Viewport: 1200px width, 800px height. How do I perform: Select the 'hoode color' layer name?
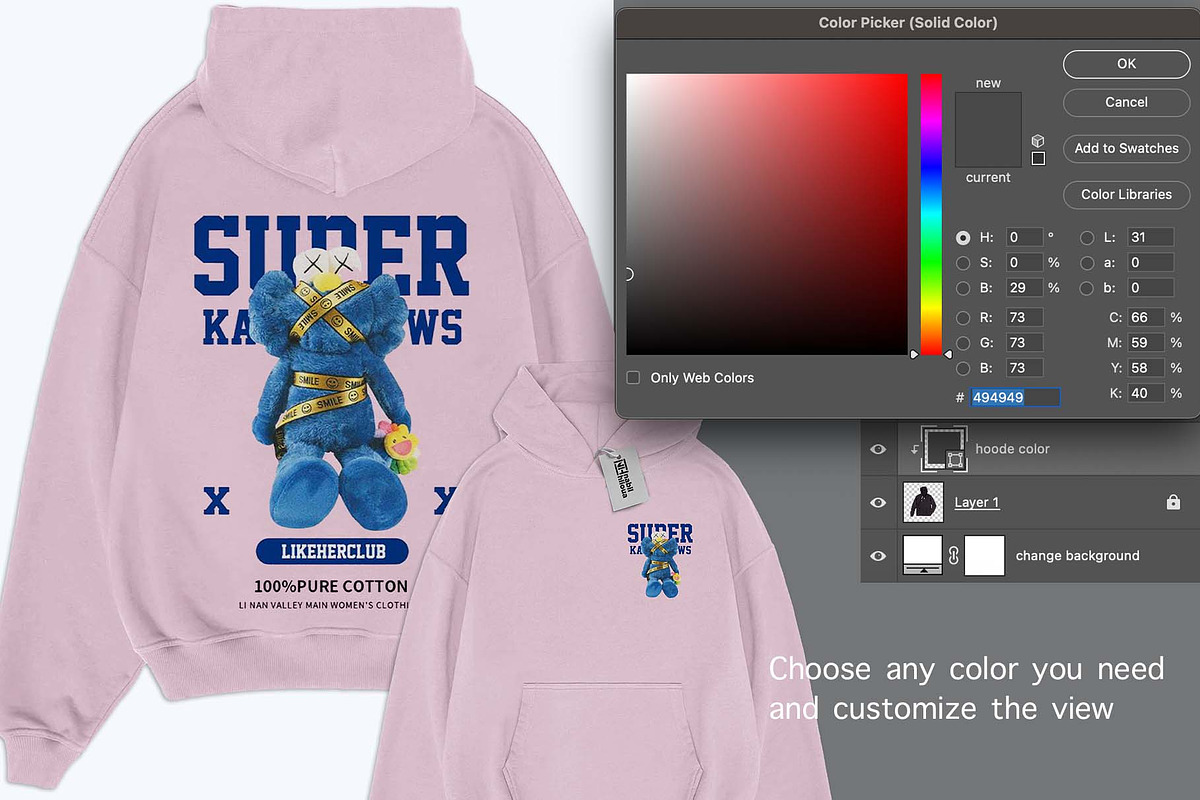coord(1012,449)
